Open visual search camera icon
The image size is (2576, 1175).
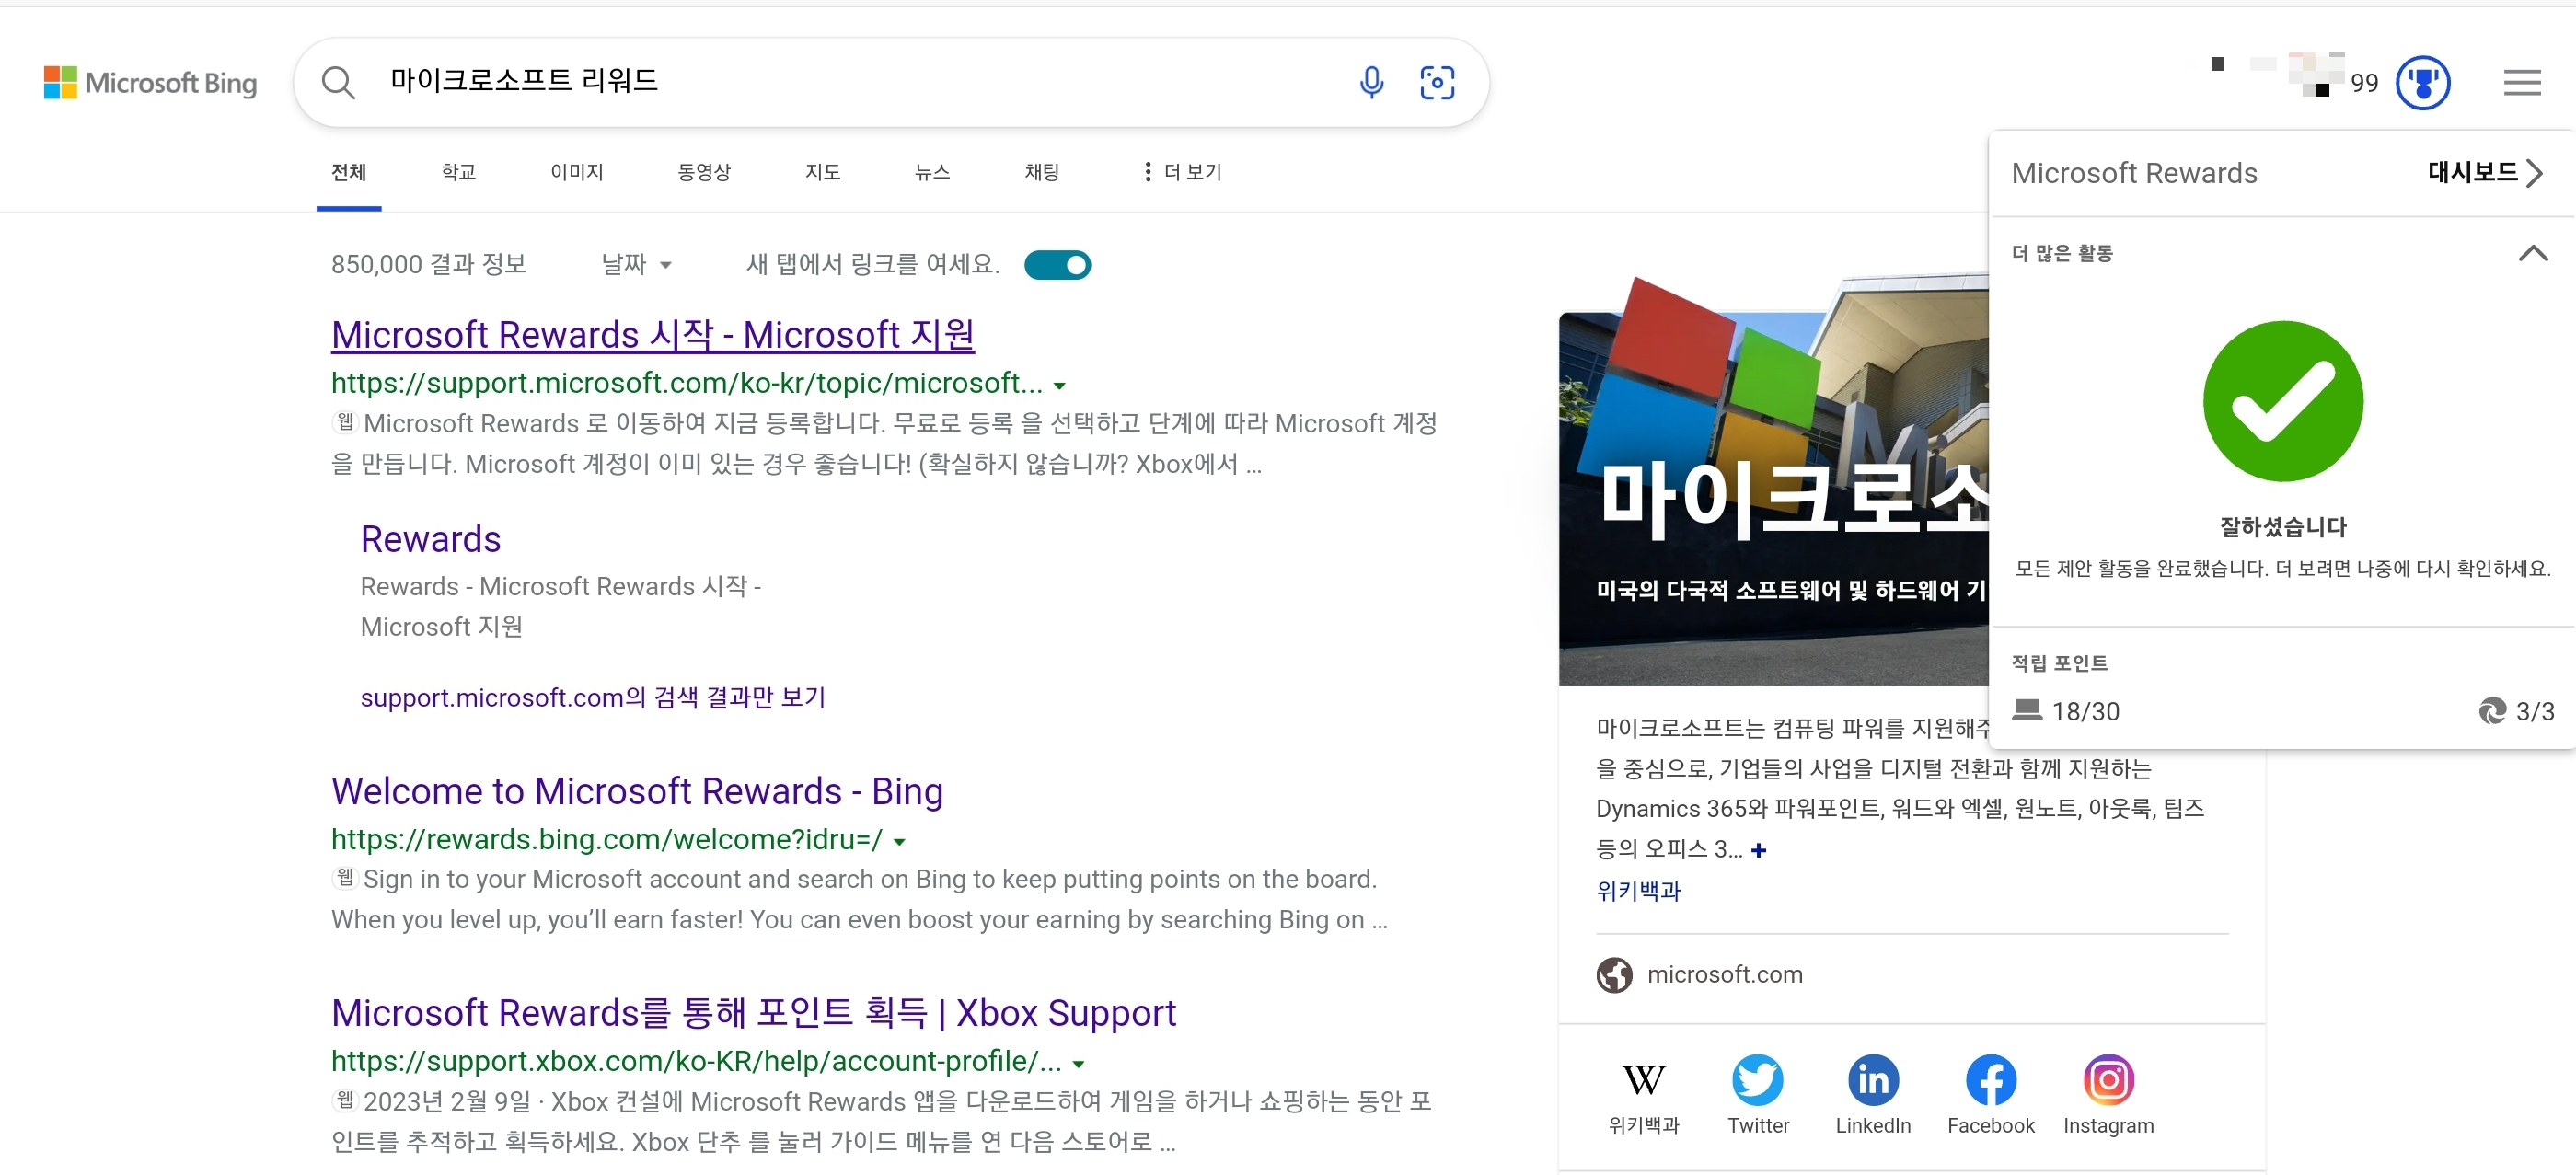click(1436, 82)
